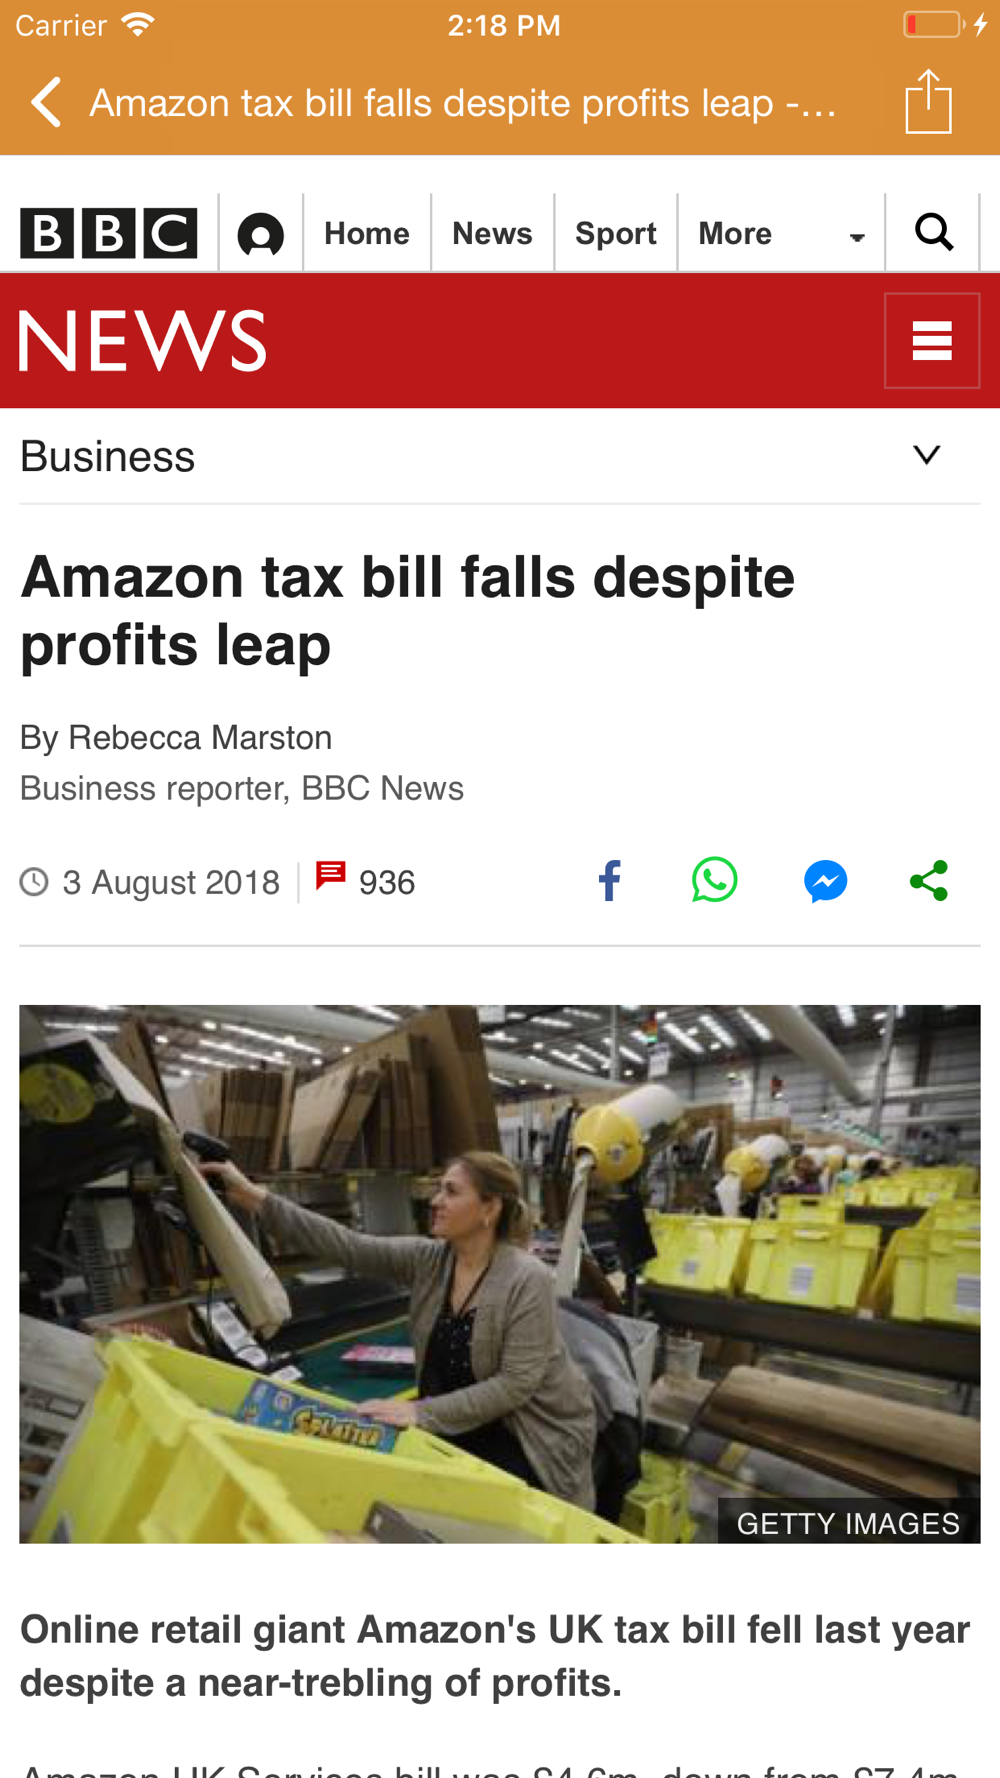Screen dimensions: 1000x1778
Task: Click the NEWS banner title
Action: tap(143, 341)
